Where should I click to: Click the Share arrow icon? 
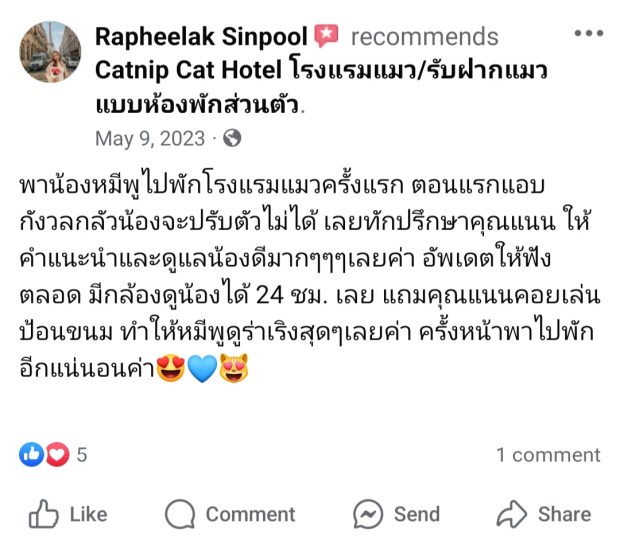coord(511,514)
